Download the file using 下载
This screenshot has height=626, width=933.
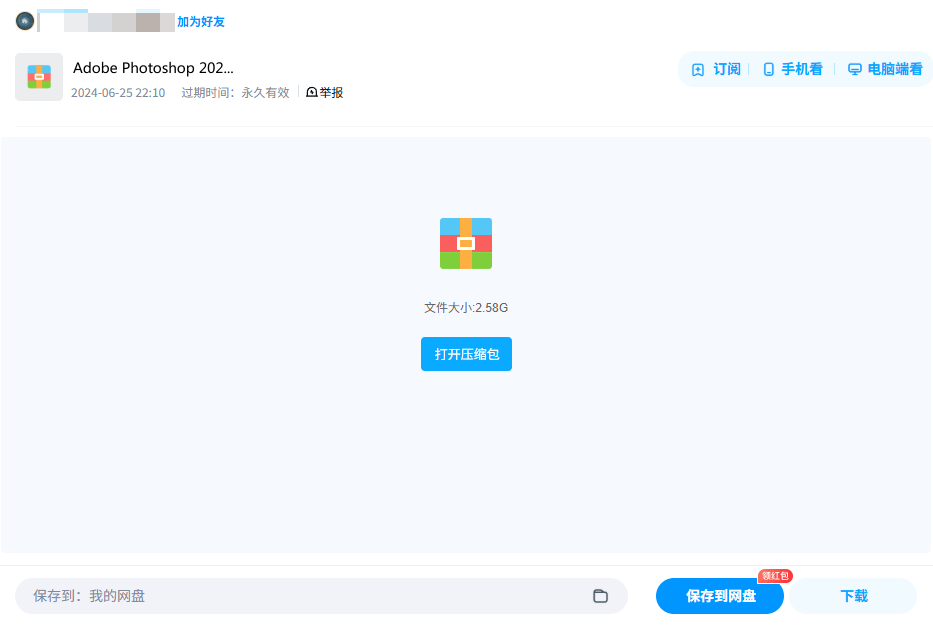pyautogui.click(x=851, y=595)
